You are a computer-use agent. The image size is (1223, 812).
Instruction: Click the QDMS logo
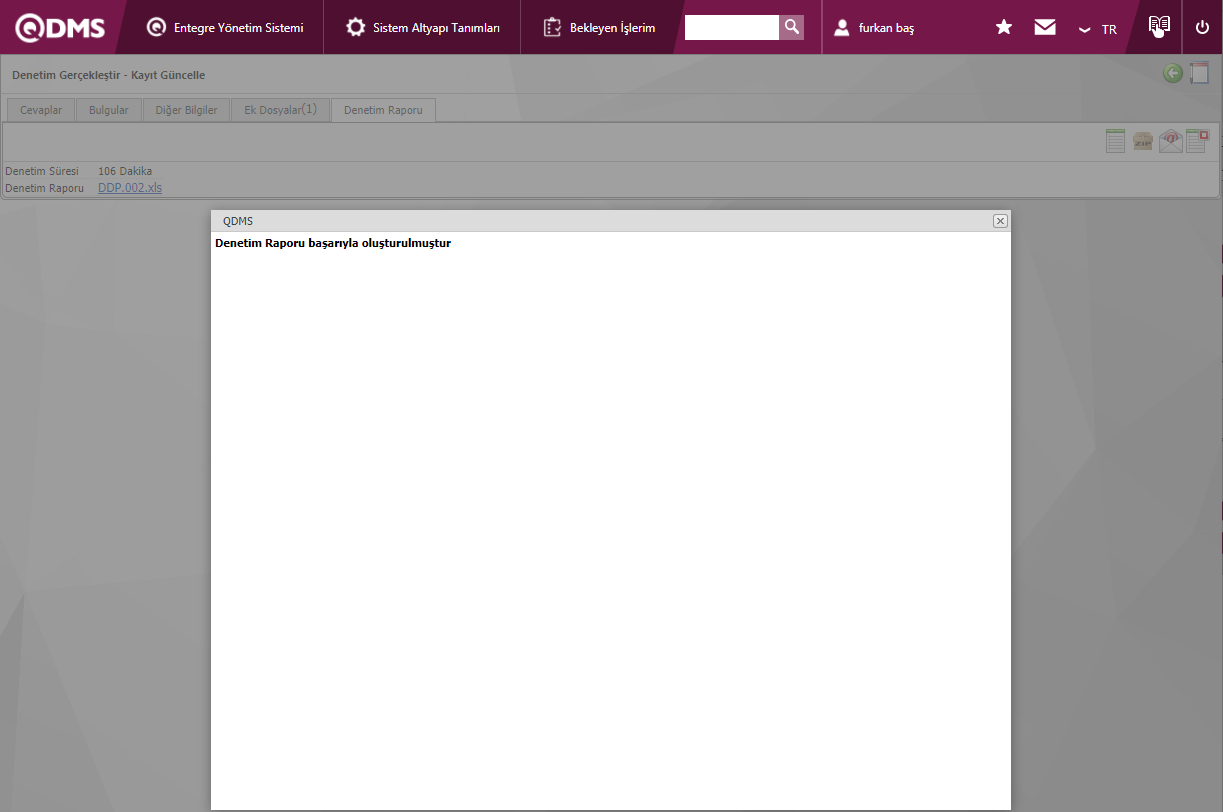point(60,28)
